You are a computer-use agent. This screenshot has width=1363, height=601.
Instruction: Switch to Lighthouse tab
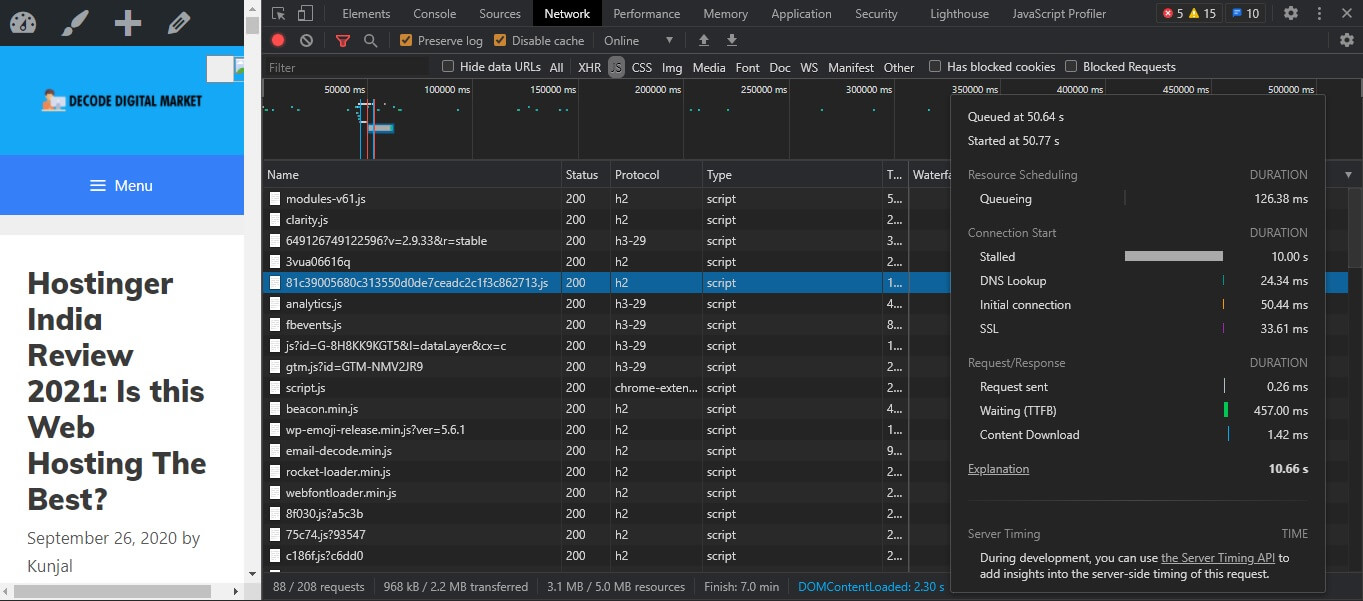coord(960,13)
